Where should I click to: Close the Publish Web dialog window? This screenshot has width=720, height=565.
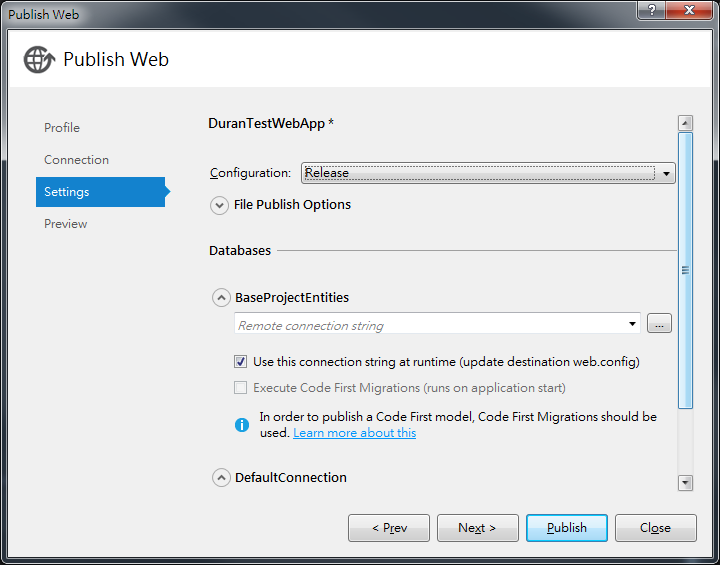[x=689, y=10]
